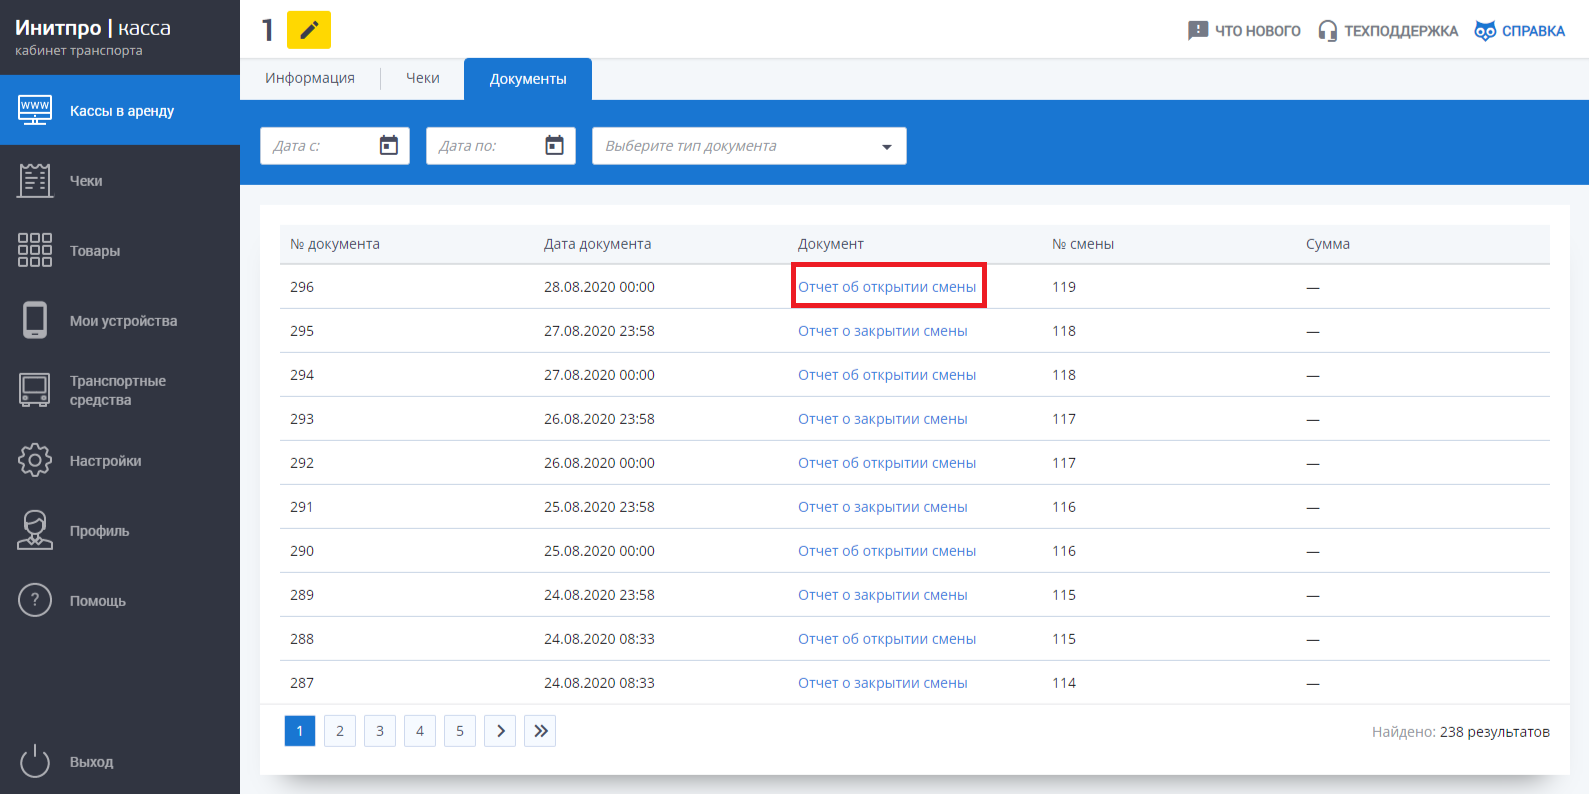Click the '№ смены' column header
This screenshot has width=1589, height=794.
[x=1083, y=244]
